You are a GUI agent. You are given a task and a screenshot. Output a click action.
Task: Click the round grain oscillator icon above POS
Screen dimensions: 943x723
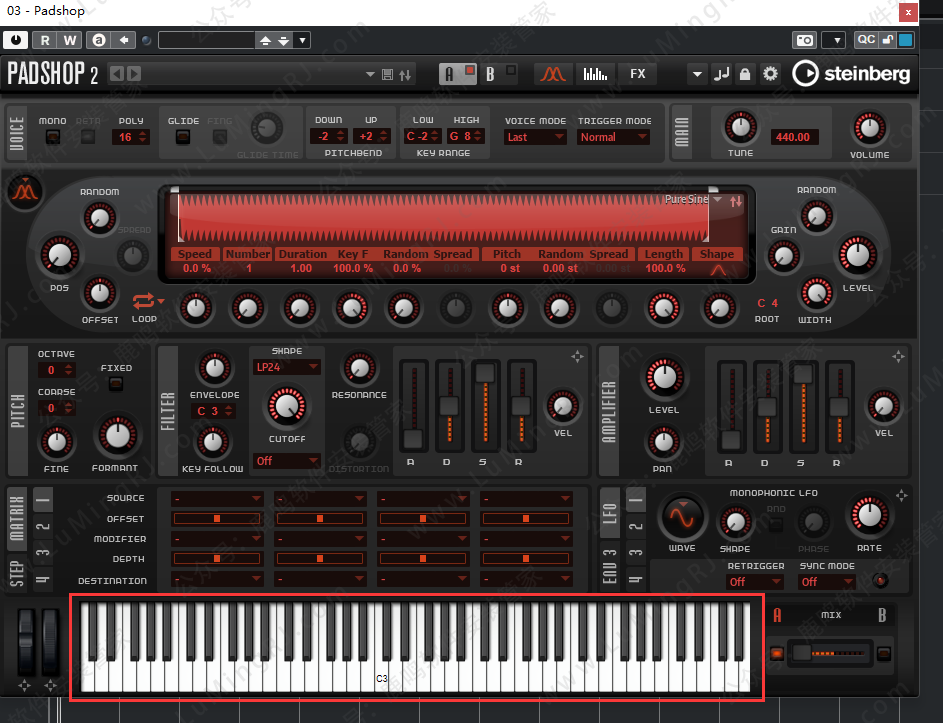25,191
